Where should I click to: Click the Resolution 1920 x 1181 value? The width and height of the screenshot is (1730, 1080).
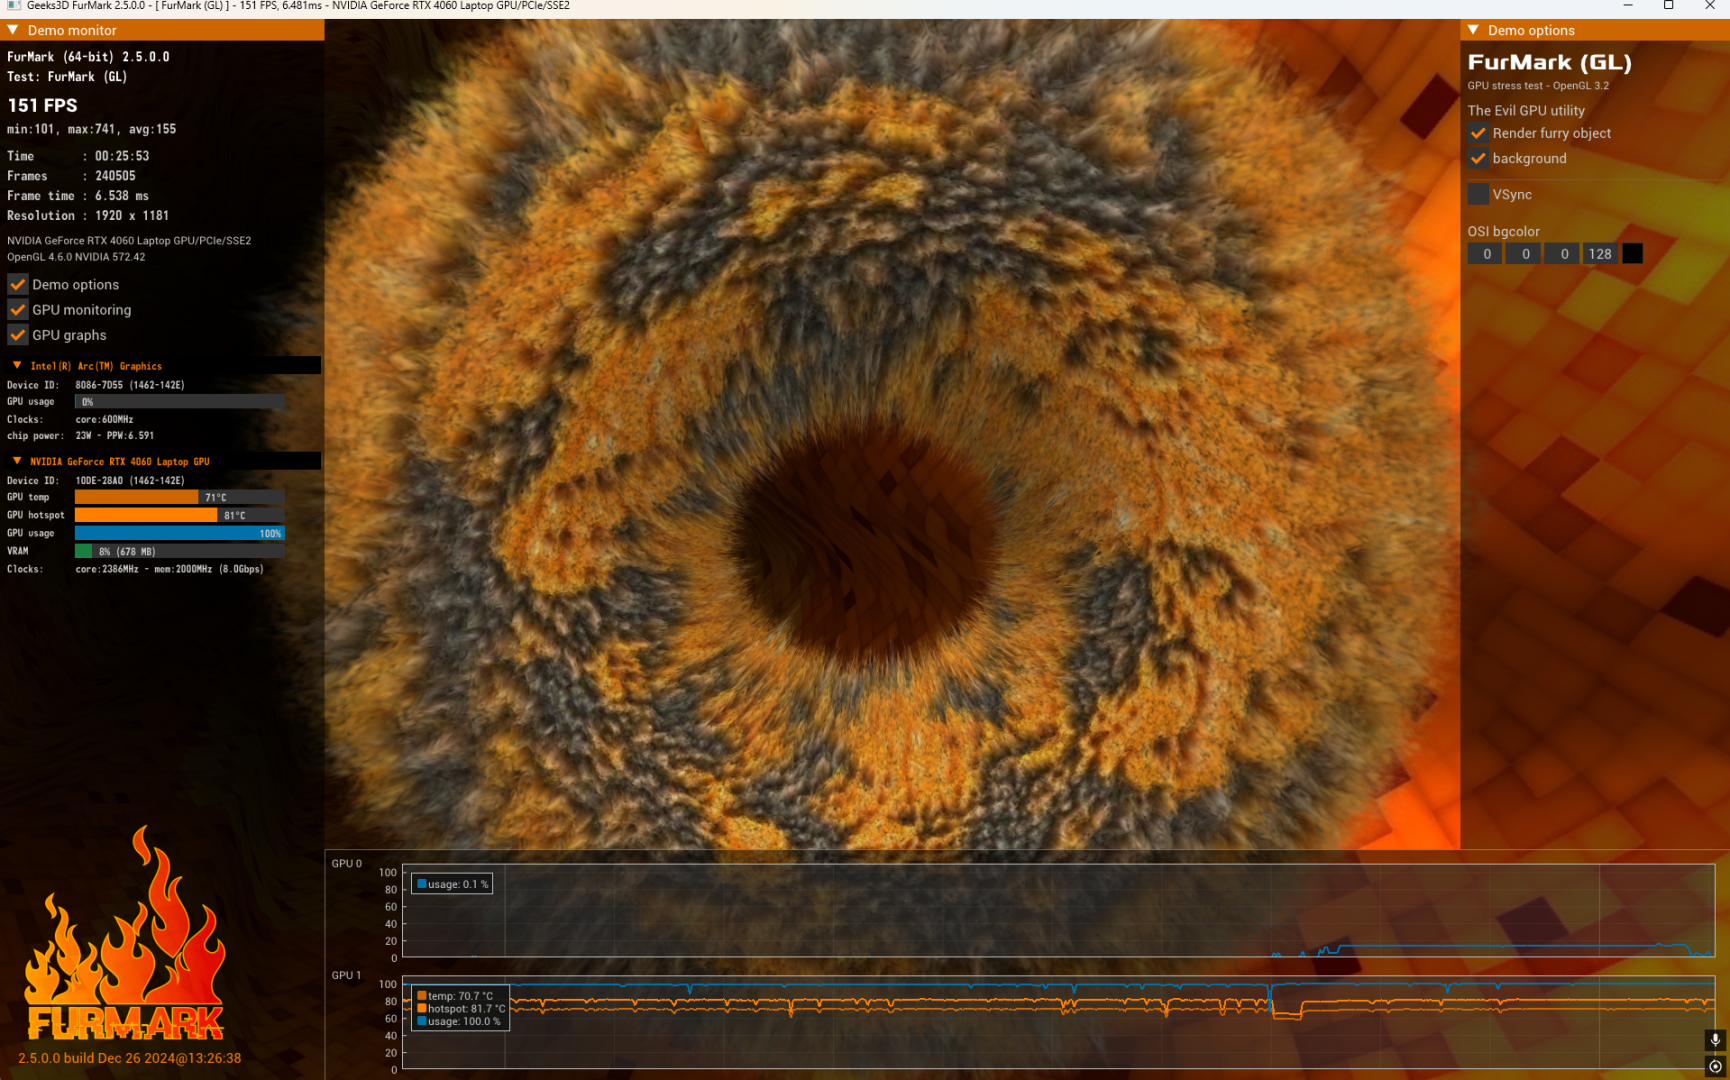coord(132,216)
